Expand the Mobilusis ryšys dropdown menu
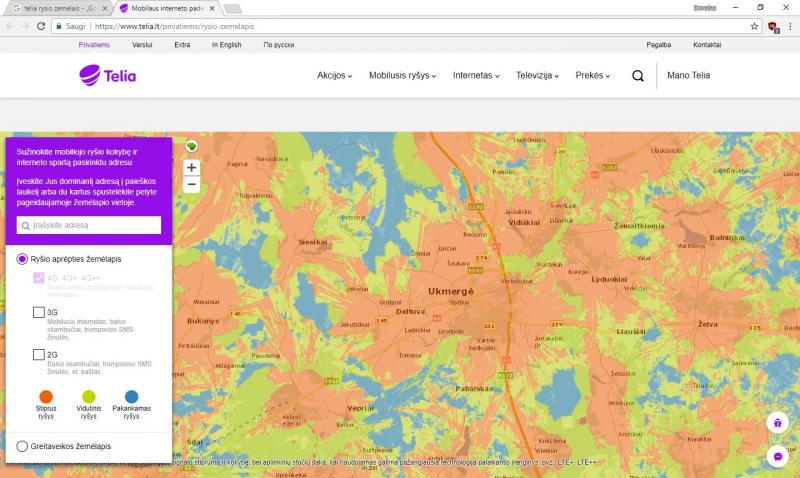 [403, 76]
